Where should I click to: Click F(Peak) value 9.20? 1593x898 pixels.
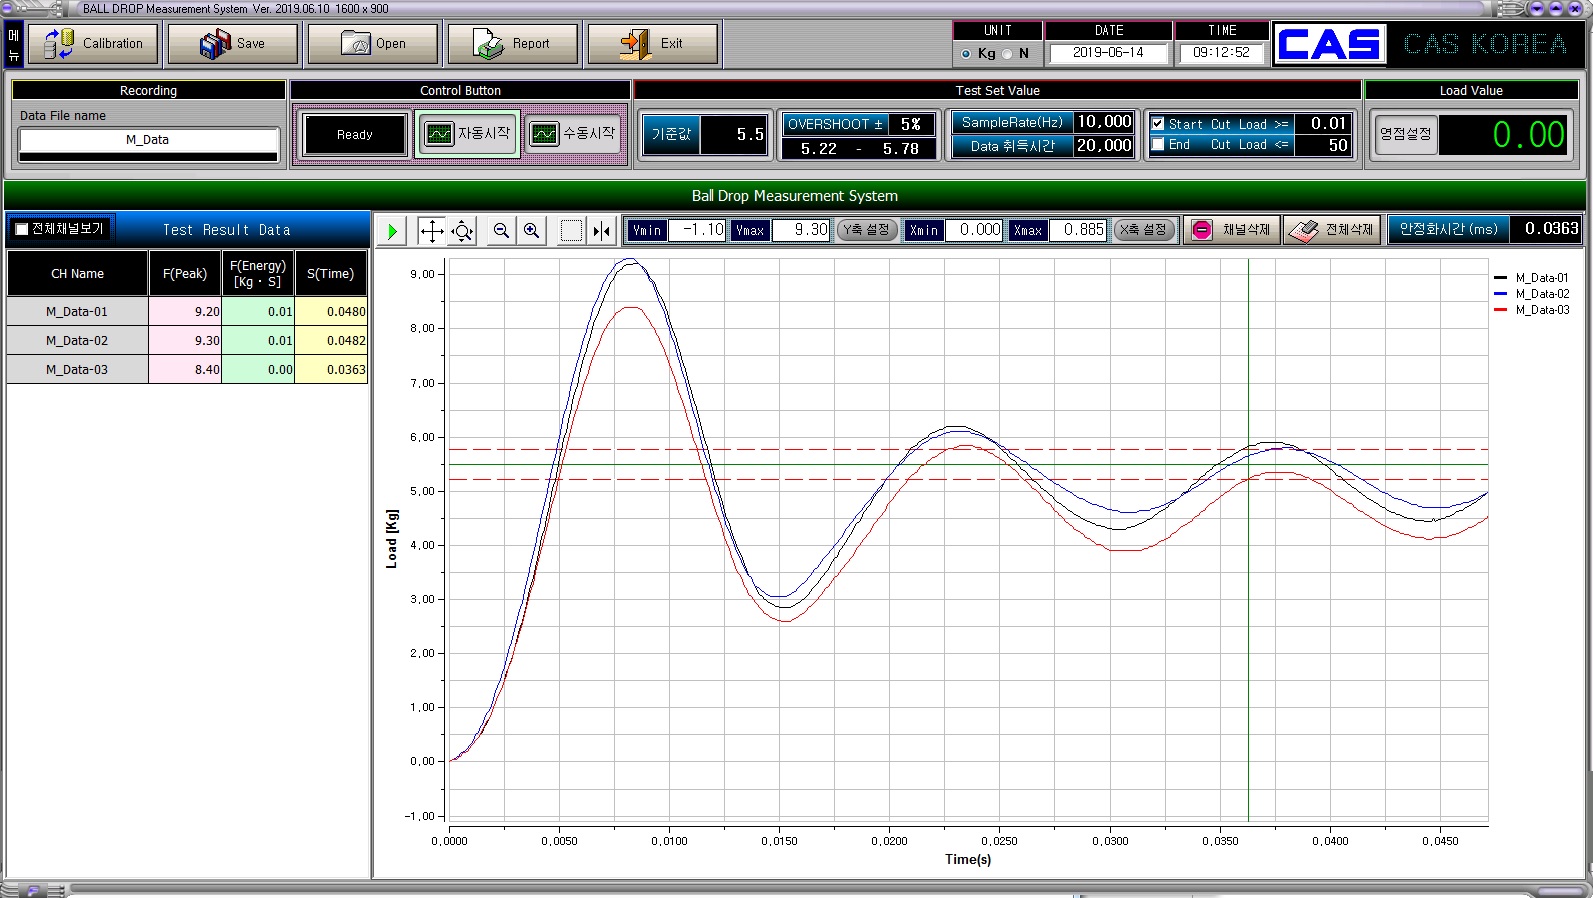click(x=185, y=312)
